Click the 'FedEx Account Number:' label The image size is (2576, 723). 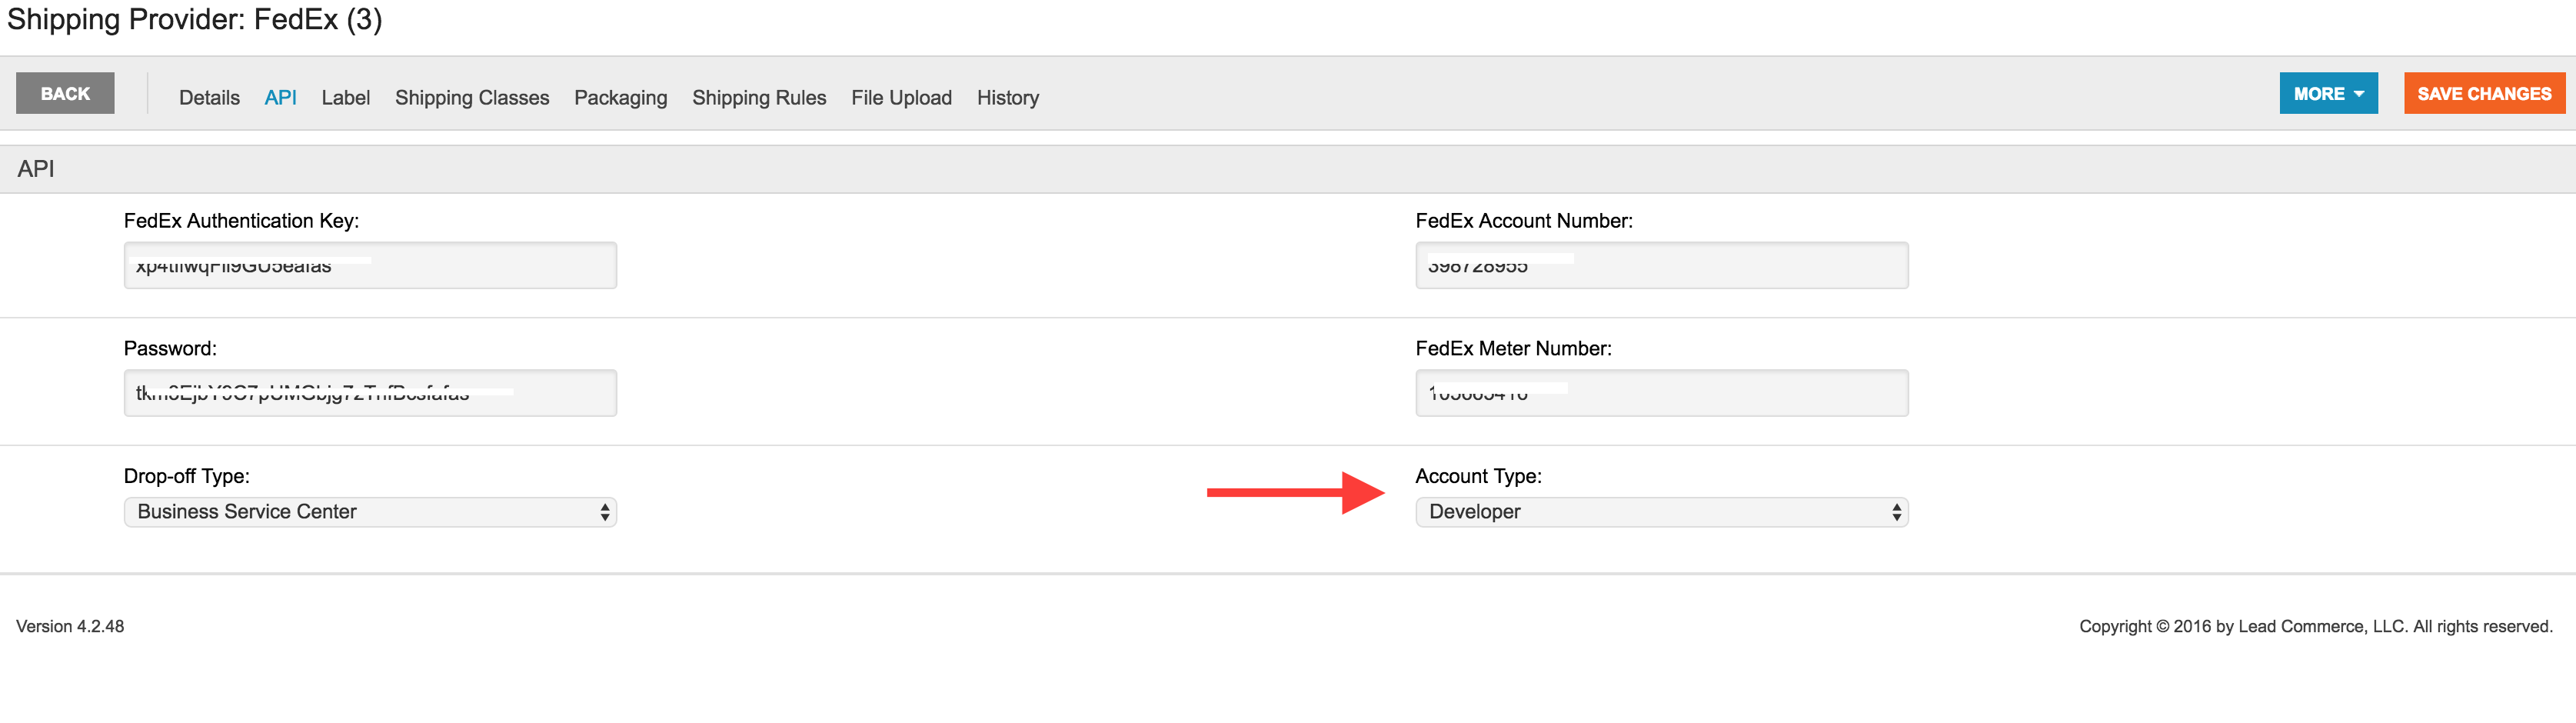[x=1524, y=220]
